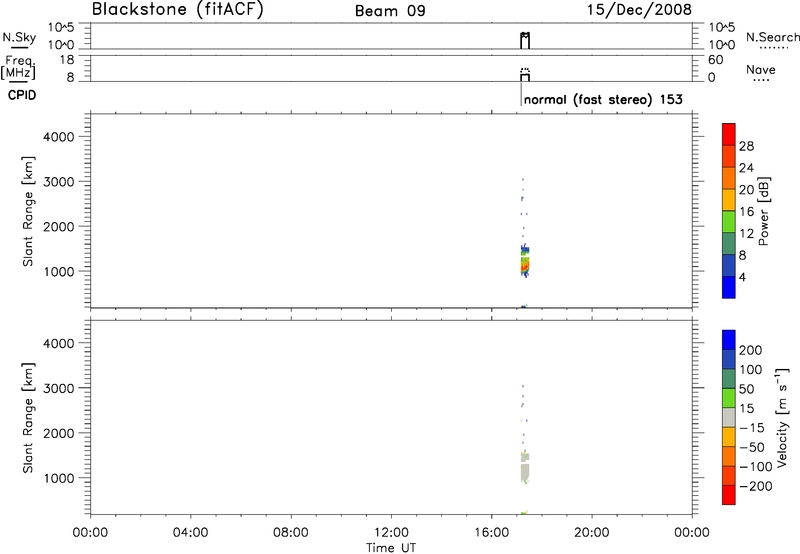Click the 'Blackstone (fitACF)' title text
Viewport: 800px width, 554px height.
178,9
